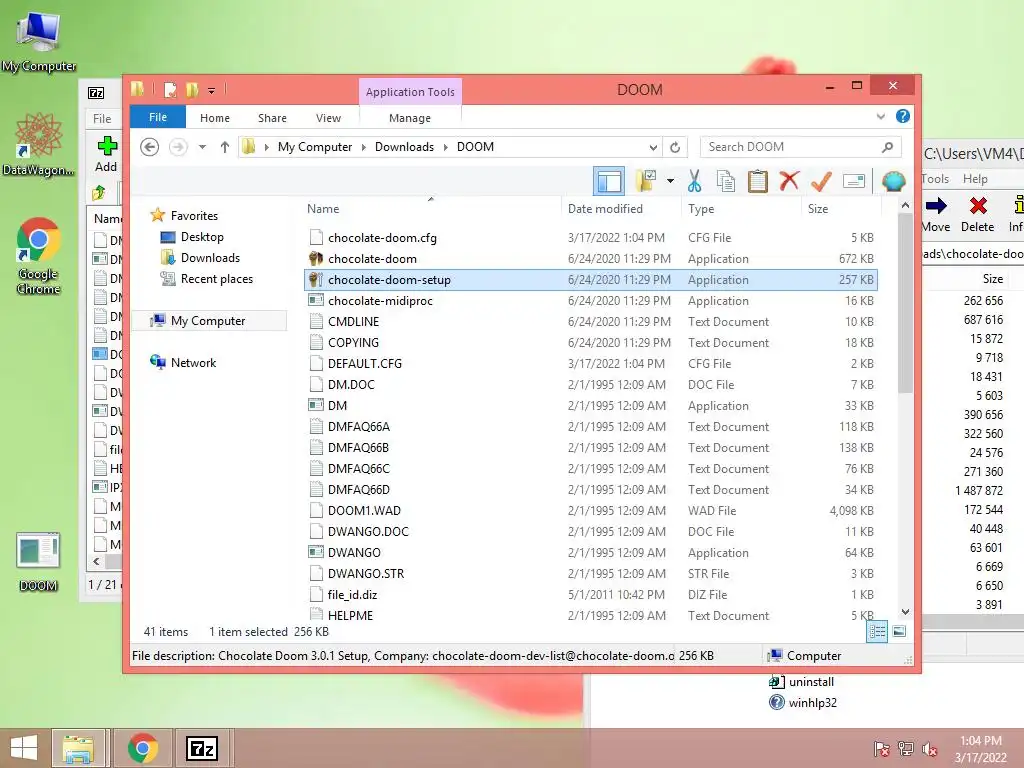Image resolution: width=1024 pixels, height=768 pixels.
Task: Switch to Large icons view button
Action: [899, 631]
